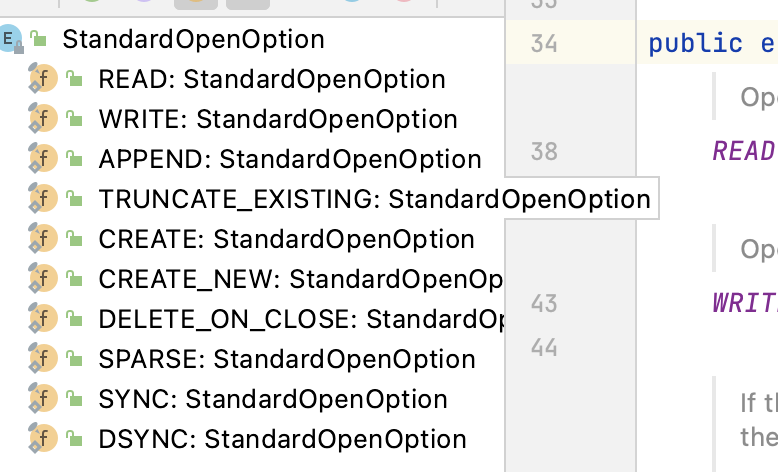Select the CREATE: StandardOpenOption entry
The height and width of the screenshot is (472, 778).
[x=286, y=239]
